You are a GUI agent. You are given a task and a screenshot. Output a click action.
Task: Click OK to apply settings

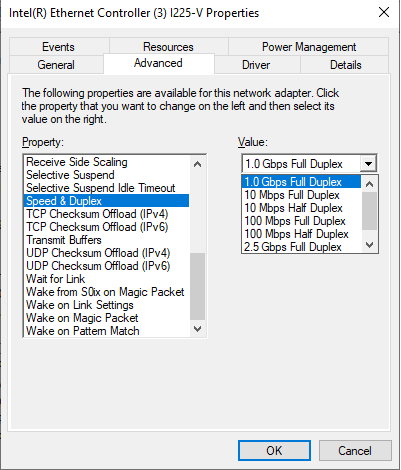[274, 451]
